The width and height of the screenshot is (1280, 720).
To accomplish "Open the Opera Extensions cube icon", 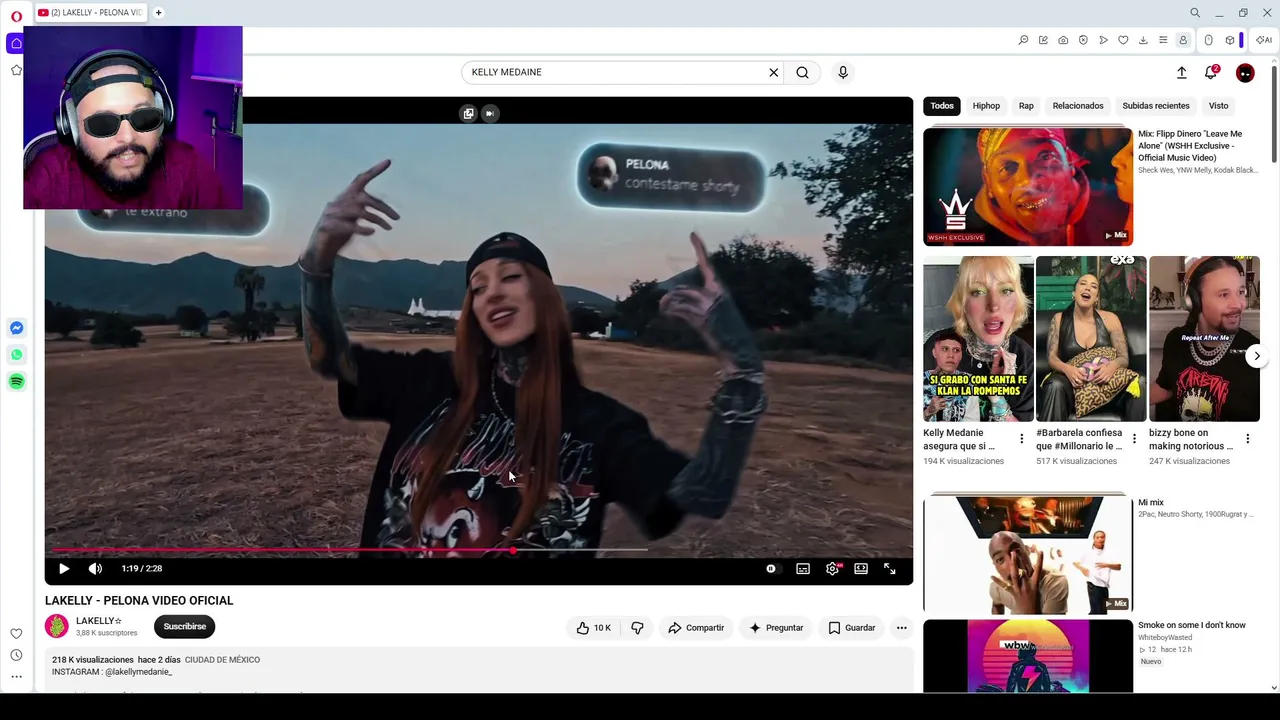I will point(1230,40).
